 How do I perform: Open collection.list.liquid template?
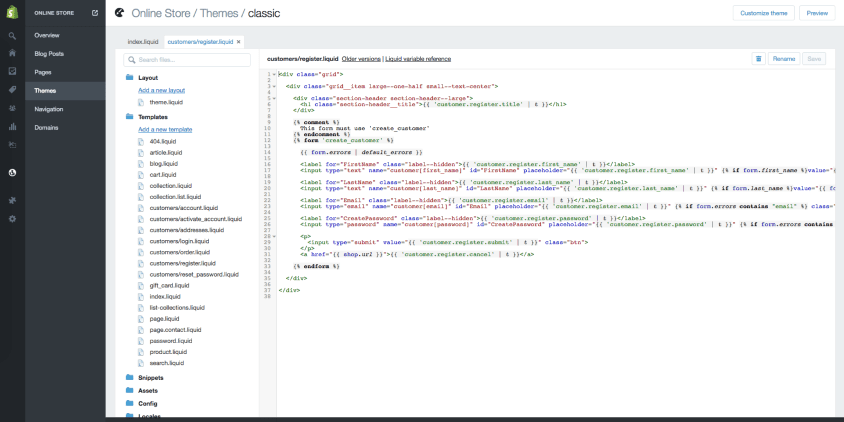175,197
